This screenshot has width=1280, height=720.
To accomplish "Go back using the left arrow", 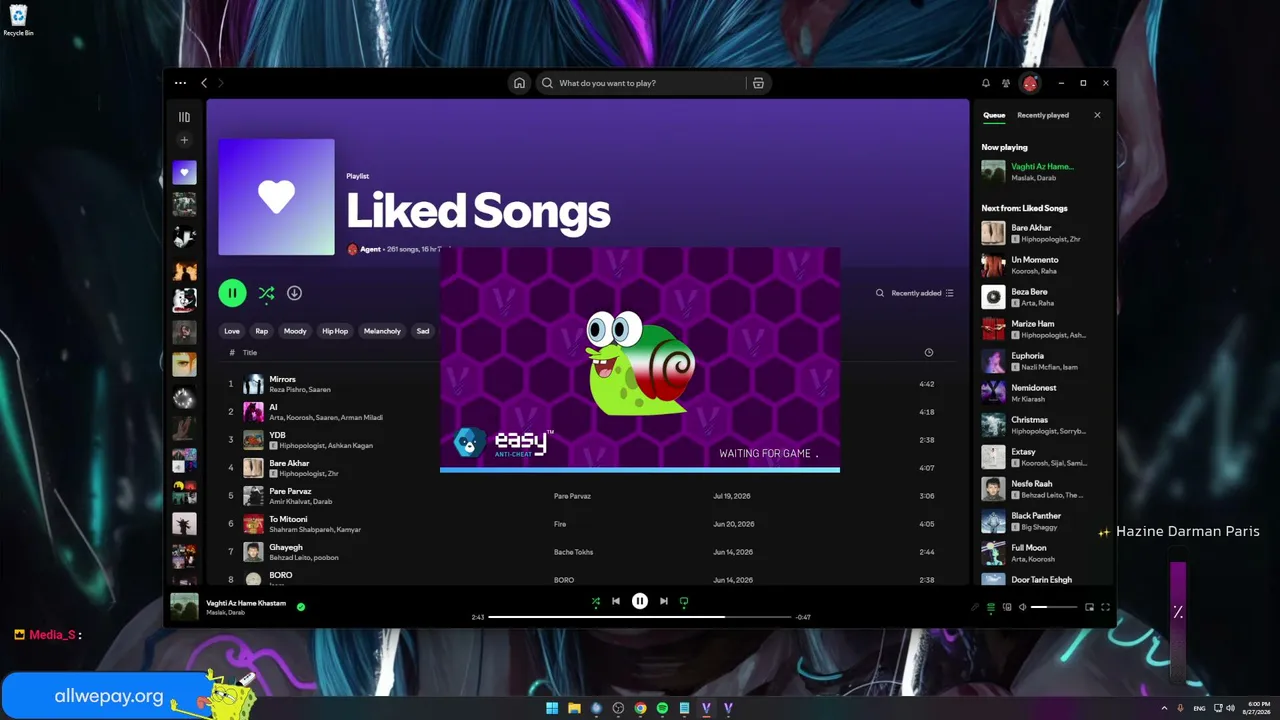I will (x=204, y=83).
